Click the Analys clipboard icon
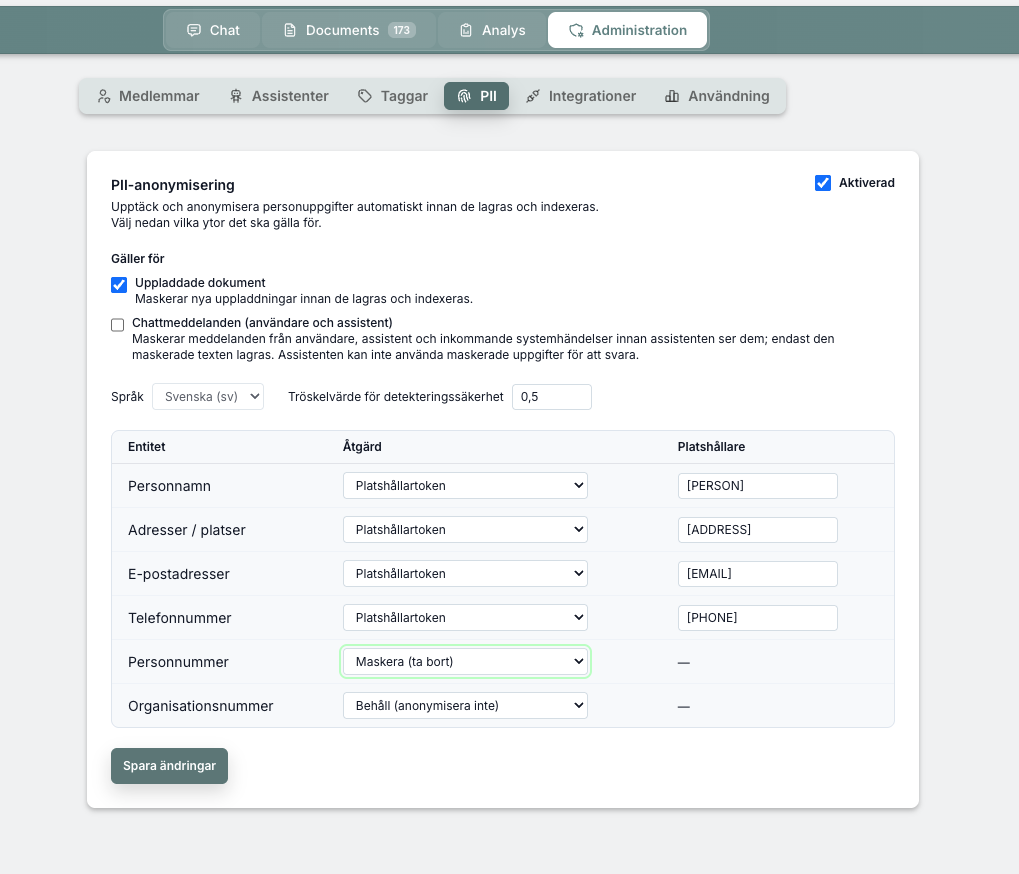This screenshot has height=874, width=1019. (466, 31)
